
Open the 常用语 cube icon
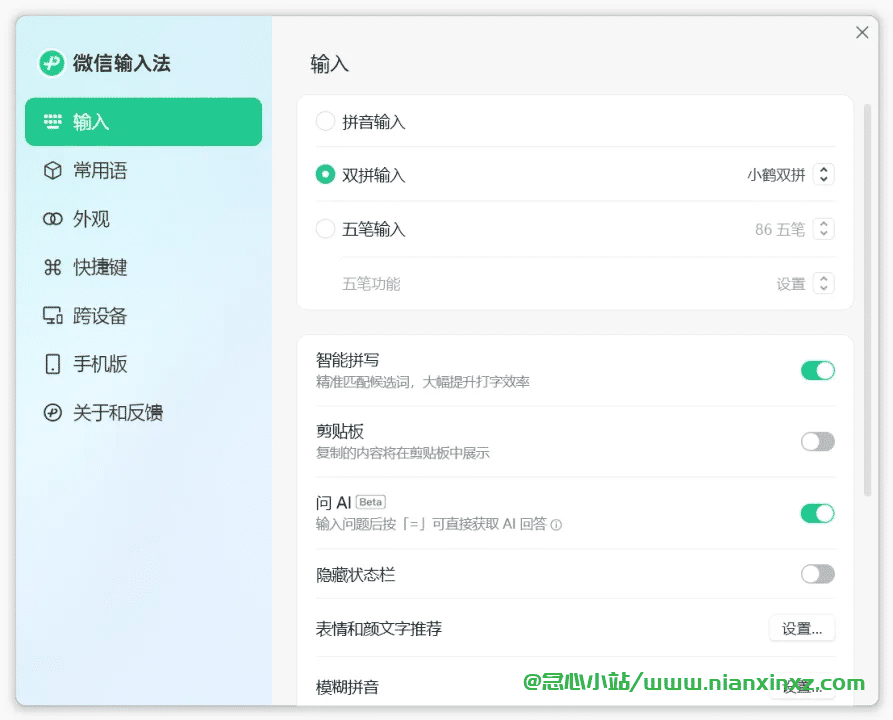click(x=52, y=170)
